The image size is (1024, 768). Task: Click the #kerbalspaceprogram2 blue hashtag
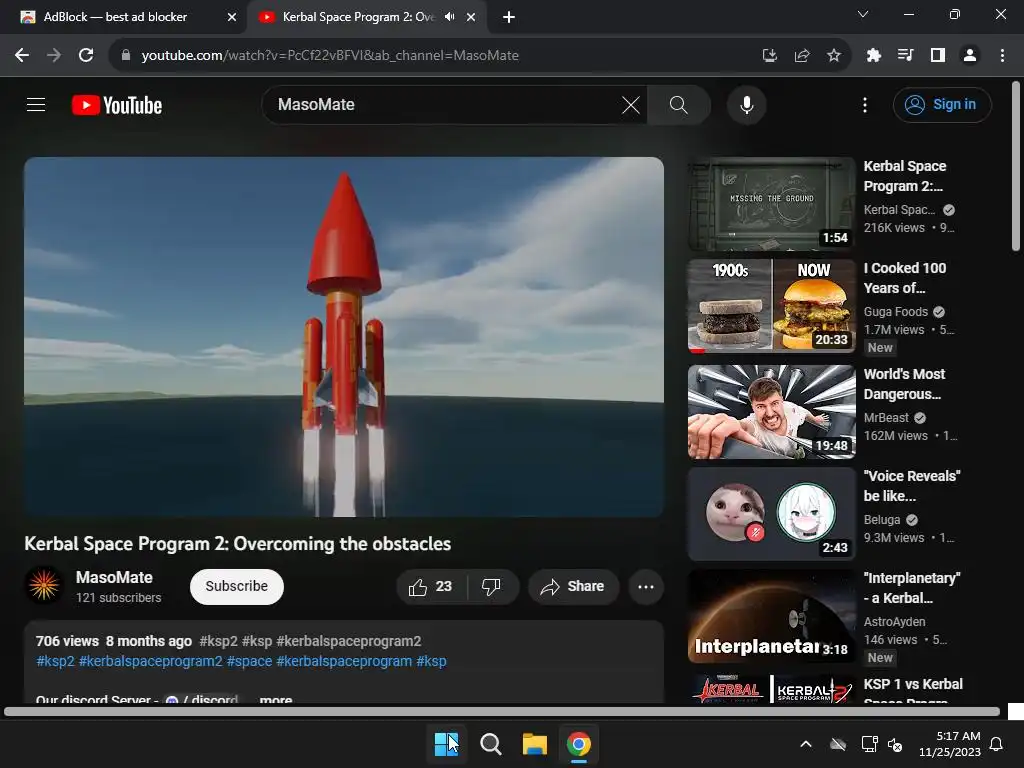point(150,661)
